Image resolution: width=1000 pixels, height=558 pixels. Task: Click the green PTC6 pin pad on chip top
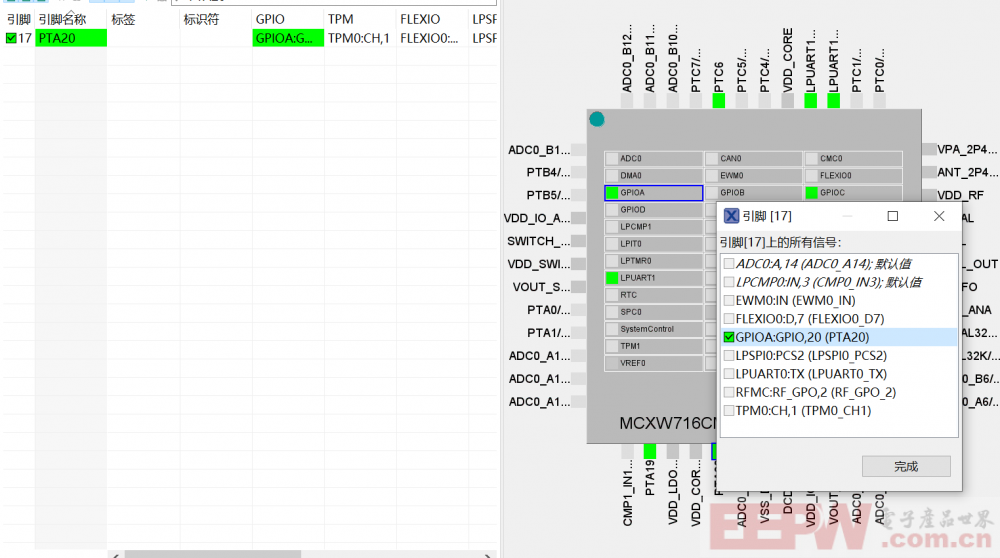719,101
